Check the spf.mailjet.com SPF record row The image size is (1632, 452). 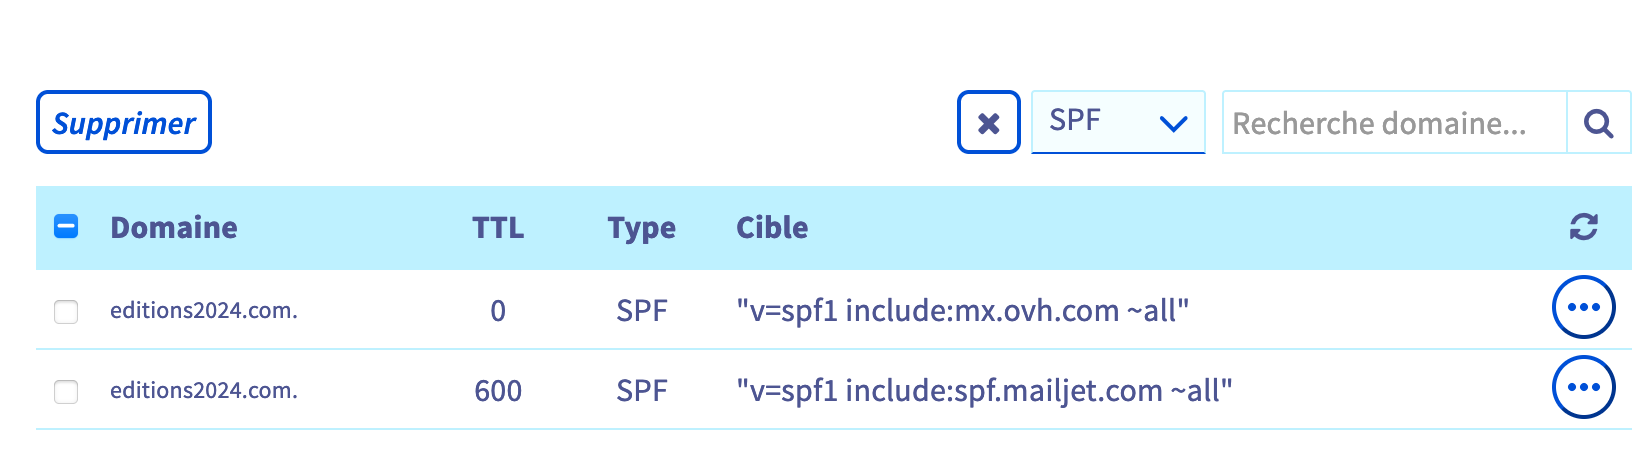tap(66, 391)
